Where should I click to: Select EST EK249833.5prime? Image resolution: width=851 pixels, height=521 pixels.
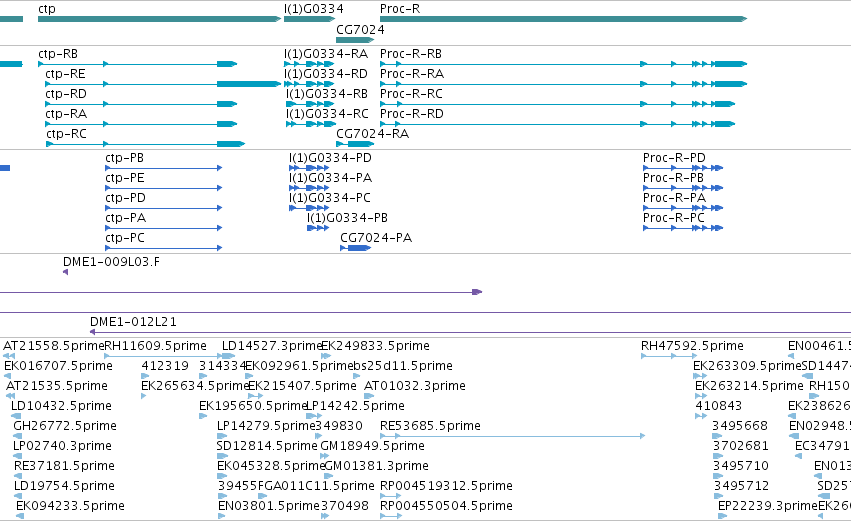click(x=376, y=346)
